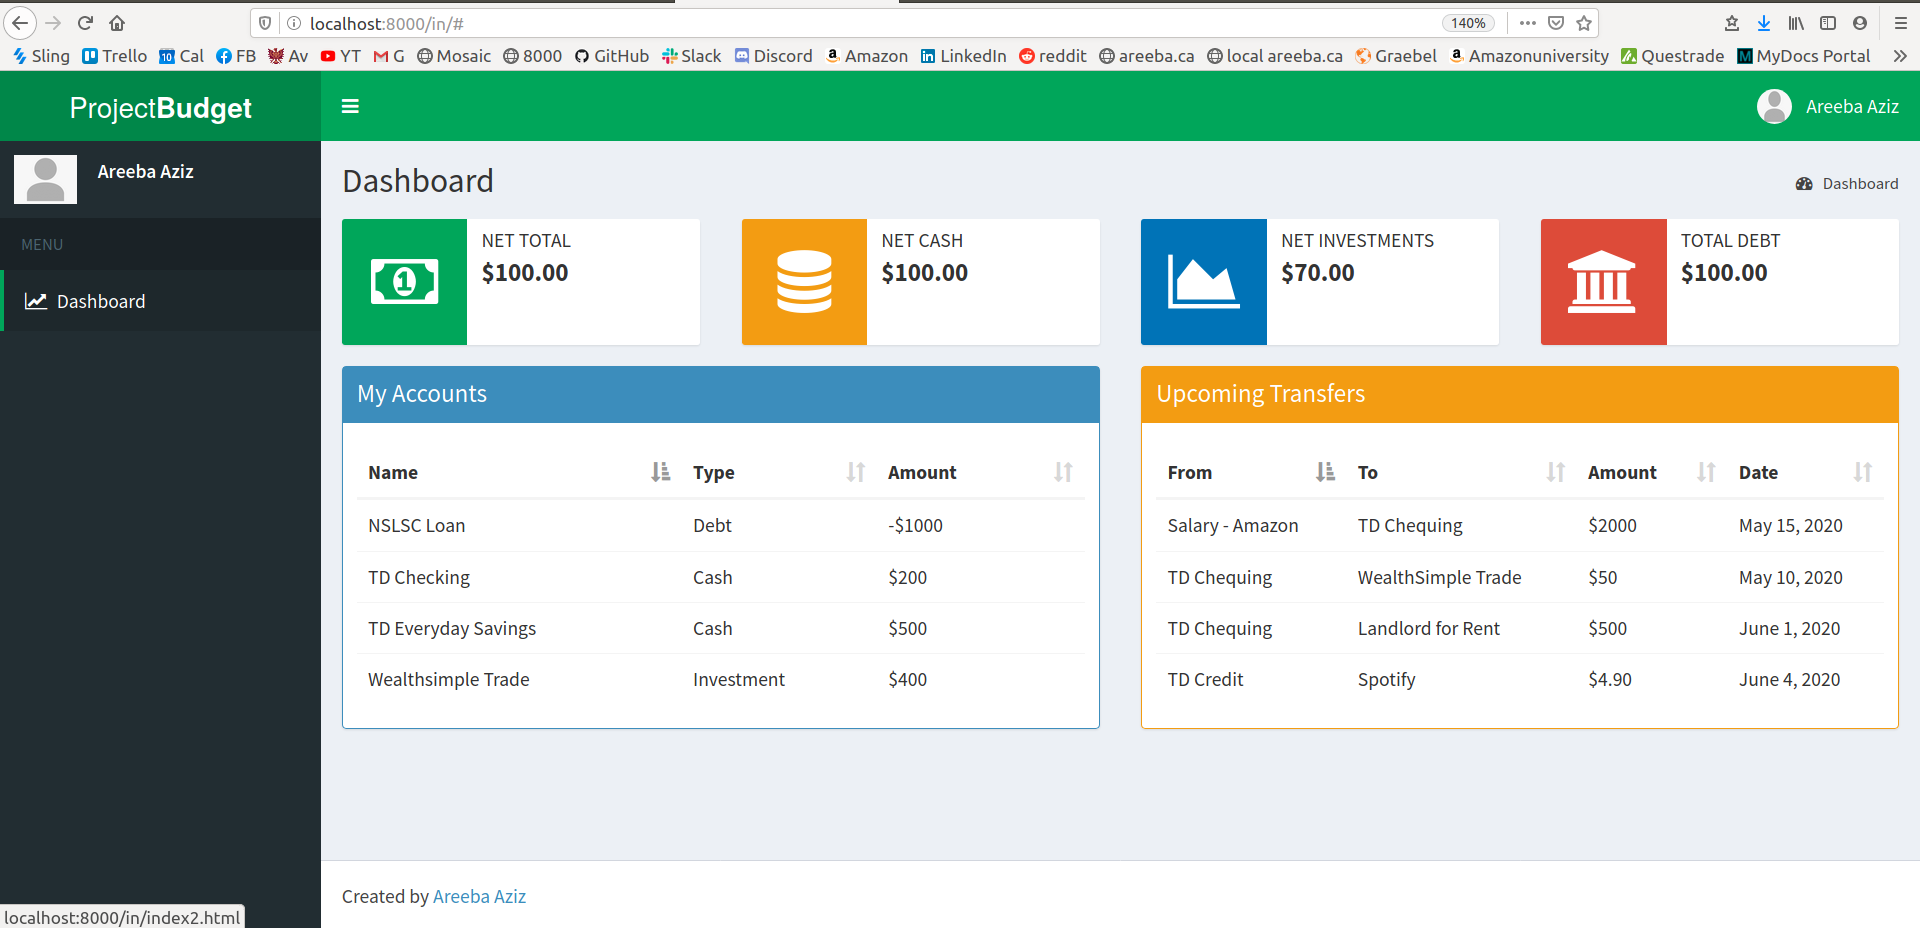Image resolution: width=1920 pixels, height=928 pixels.
Task: Save page to Pocket
Action: tap(1556, 23)
